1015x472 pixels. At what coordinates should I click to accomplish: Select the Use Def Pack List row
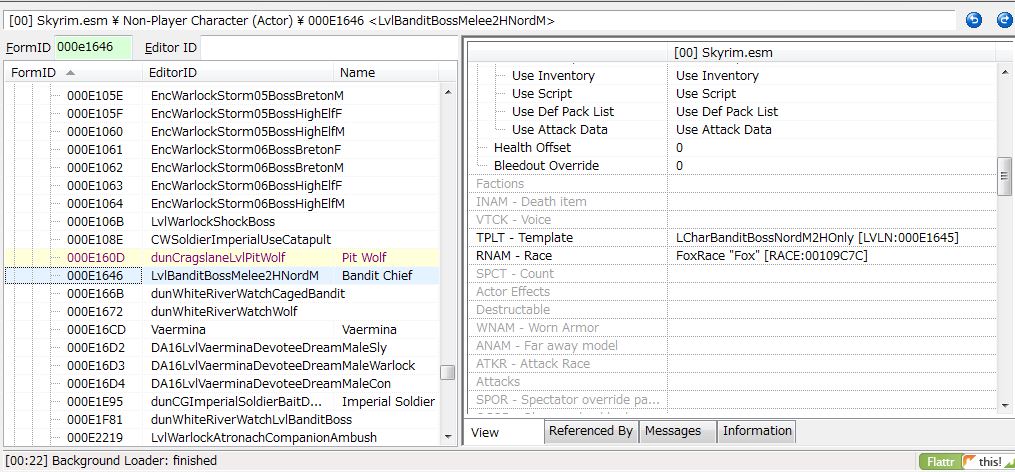[731, 111]
